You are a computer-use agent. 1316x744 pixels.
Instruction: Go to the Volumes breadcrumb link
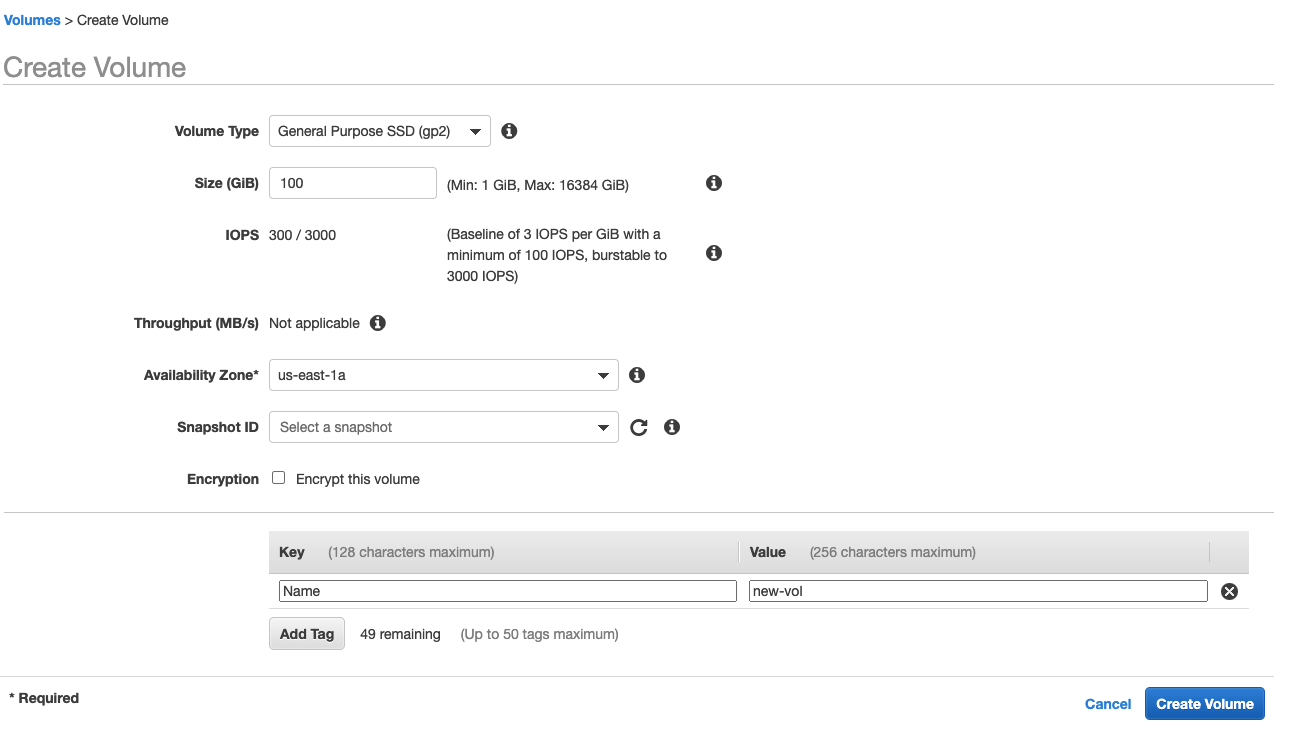coord(32,20)
